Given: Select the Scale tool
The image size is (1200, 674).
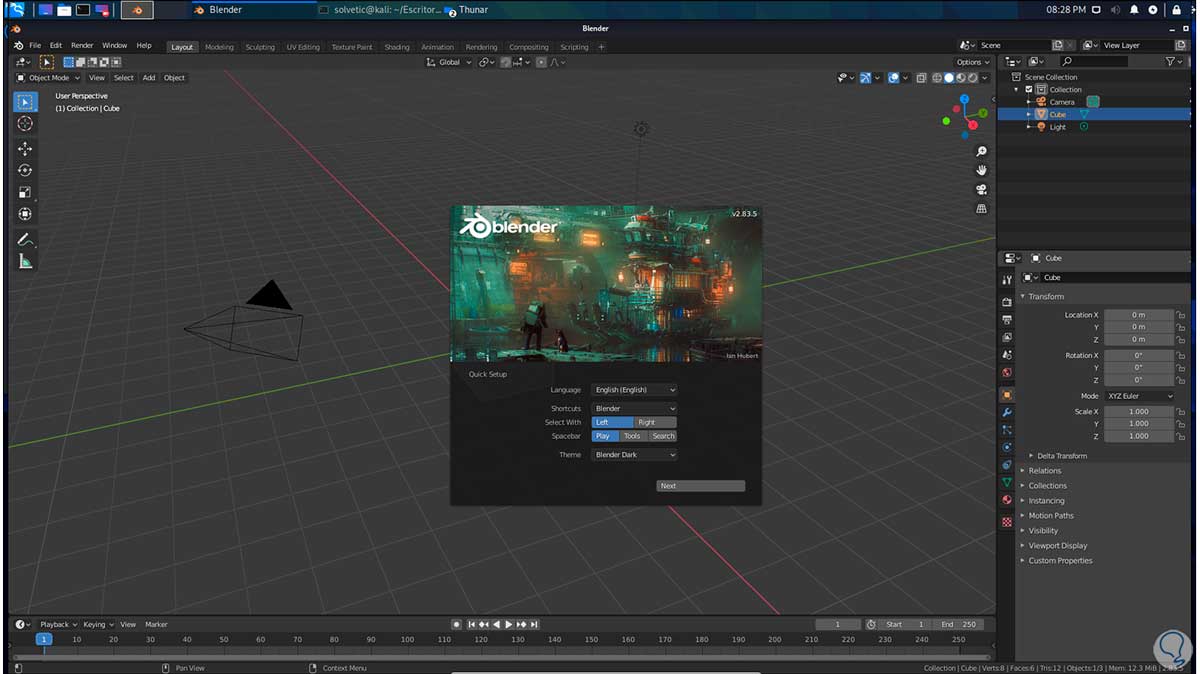Looking at the screenshot, I should point(25,192).
